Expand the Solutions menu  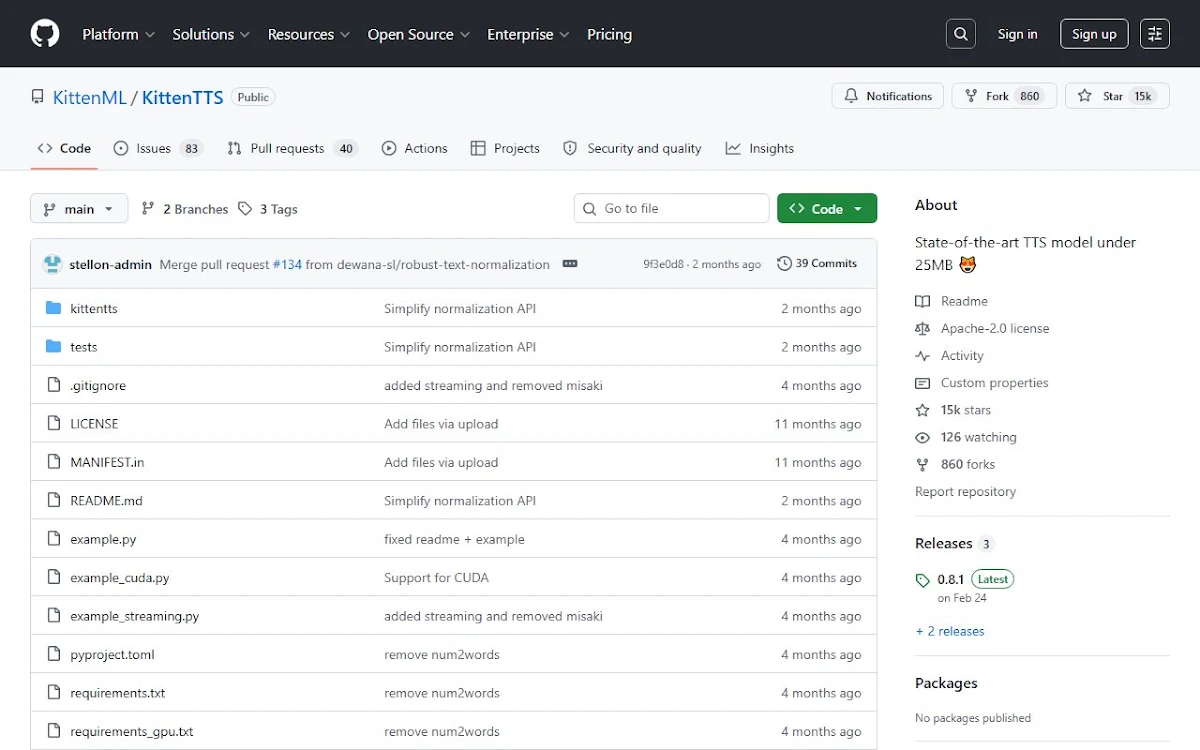211,34
